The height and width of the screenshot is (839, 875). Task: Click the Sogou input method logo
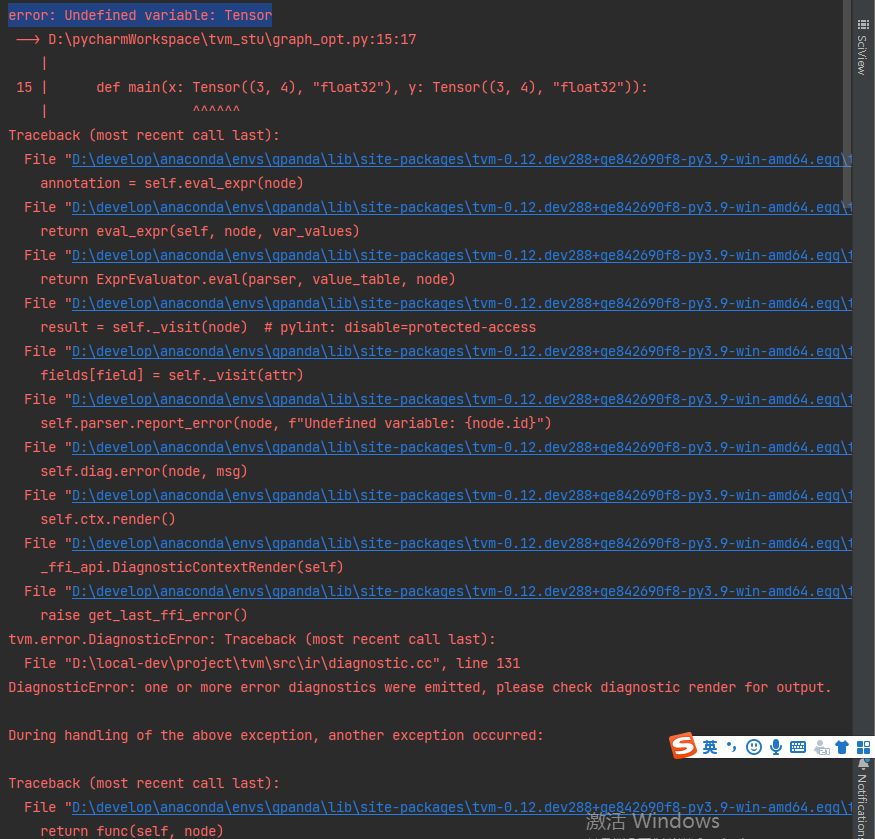coord(682,746)
